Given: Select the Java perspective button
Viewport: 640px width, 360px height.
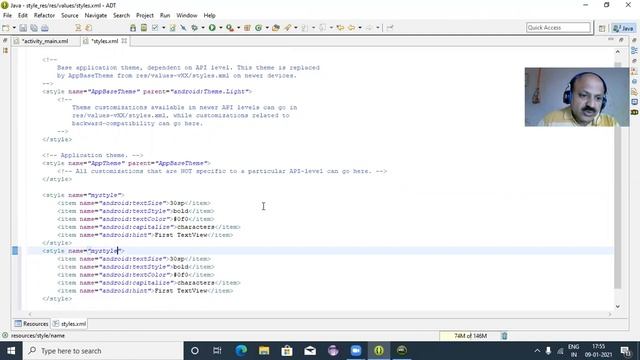Looking at the screenshot, I should click(623, 28).
